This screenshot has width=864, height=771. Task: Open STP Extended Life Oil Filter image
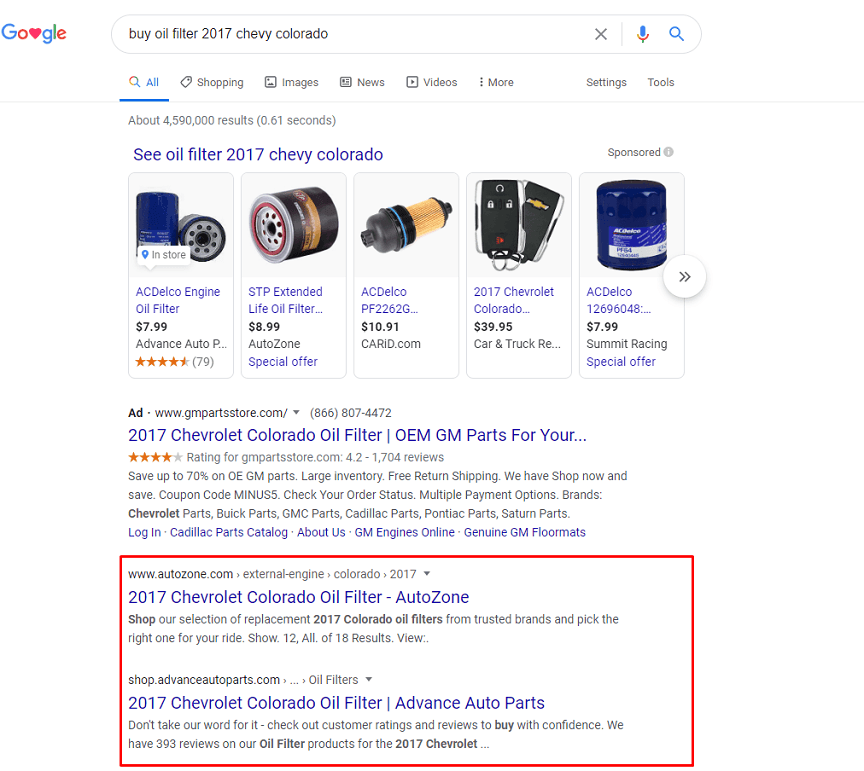[294, 225]
